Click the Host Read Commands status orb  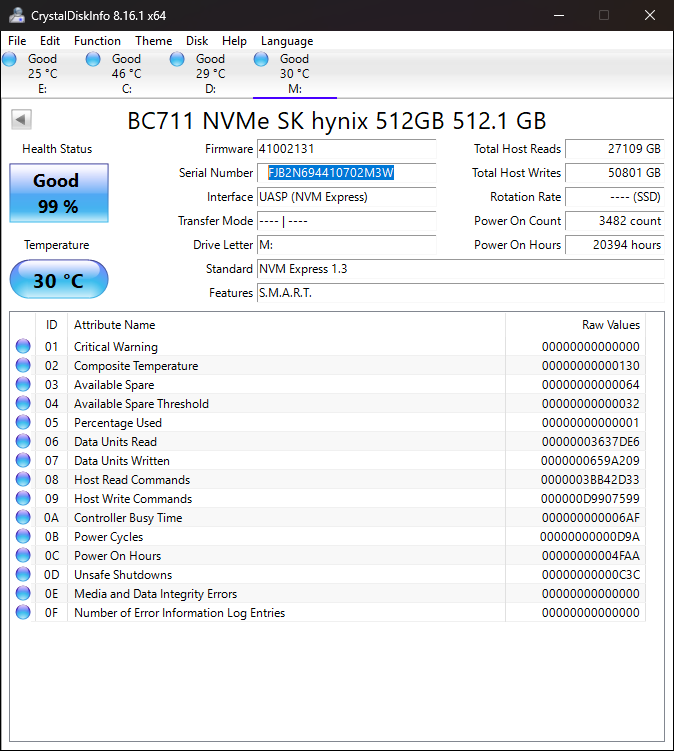coord(23,479)
